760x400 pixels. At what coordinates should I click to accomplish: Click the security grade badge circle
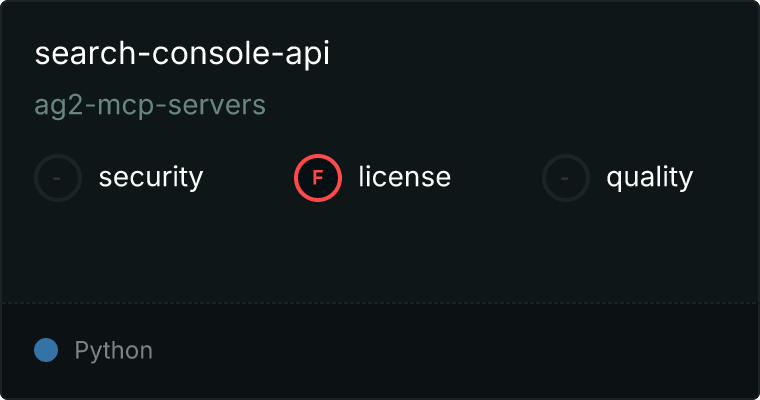pyautogui.click(x=58, y=178)
